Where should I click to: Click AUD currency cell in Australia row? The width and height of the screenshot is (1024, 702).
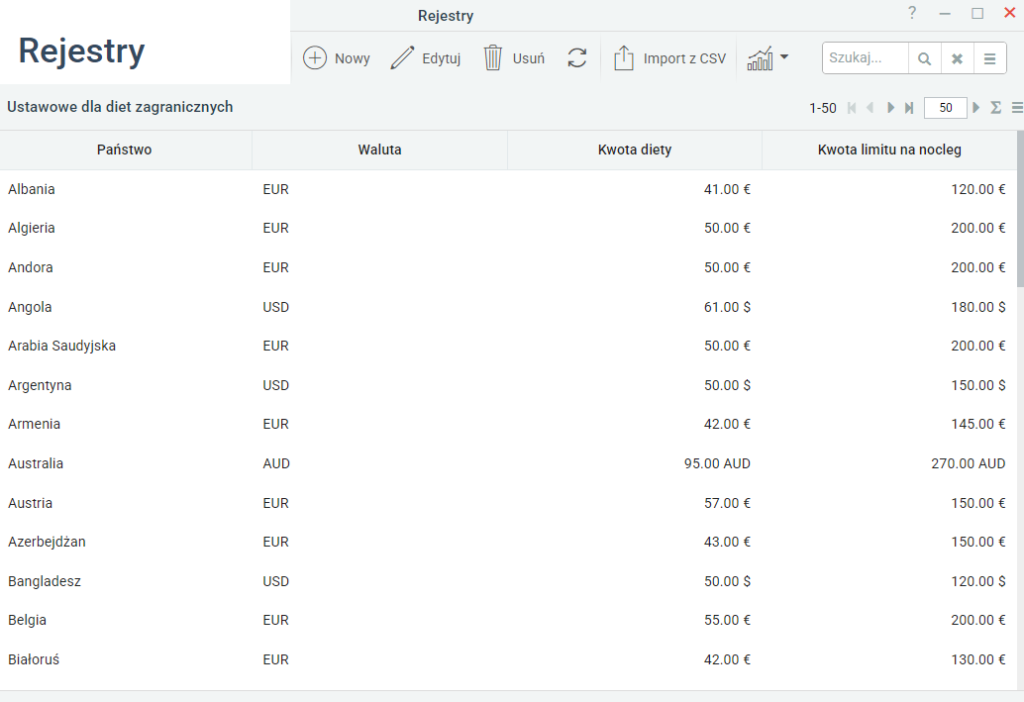[x=276, y=464]
